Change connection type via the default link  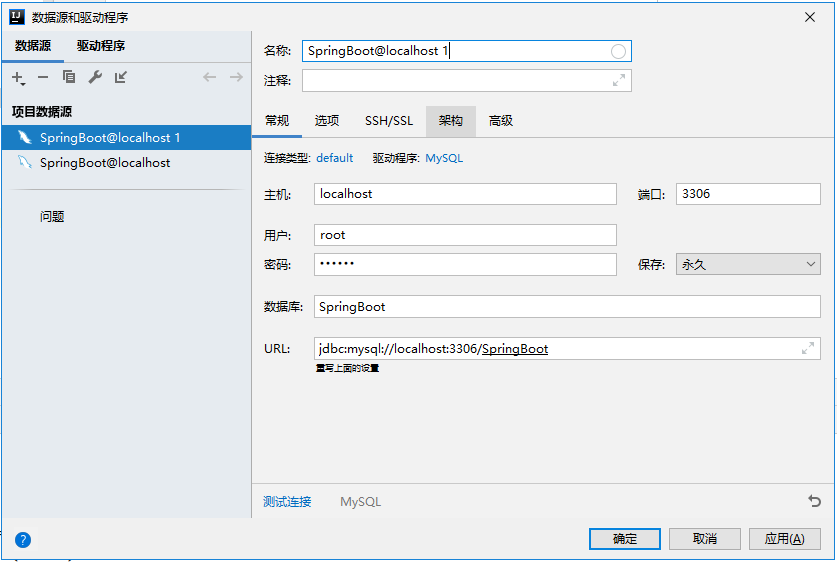coord(335,158)
